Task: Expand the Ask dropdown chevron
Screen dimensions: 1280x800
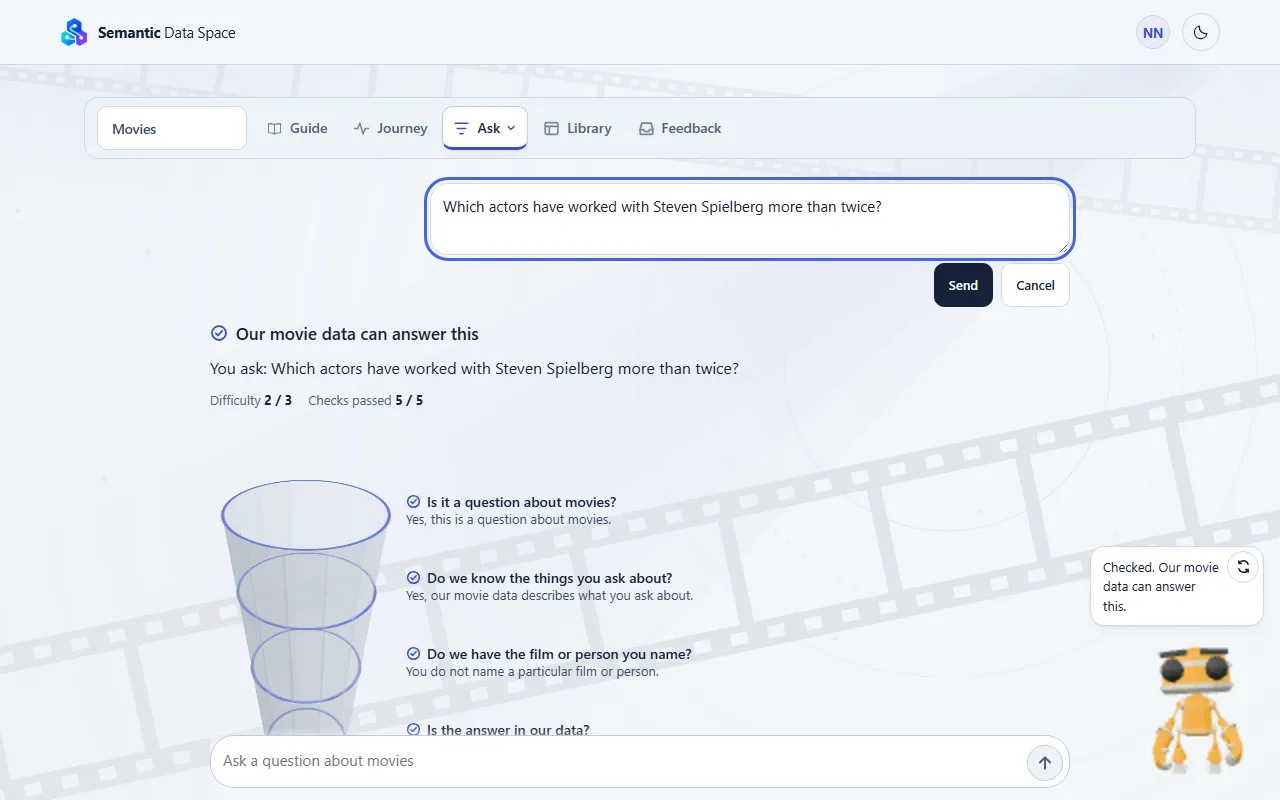Action: tap(511, 128)
